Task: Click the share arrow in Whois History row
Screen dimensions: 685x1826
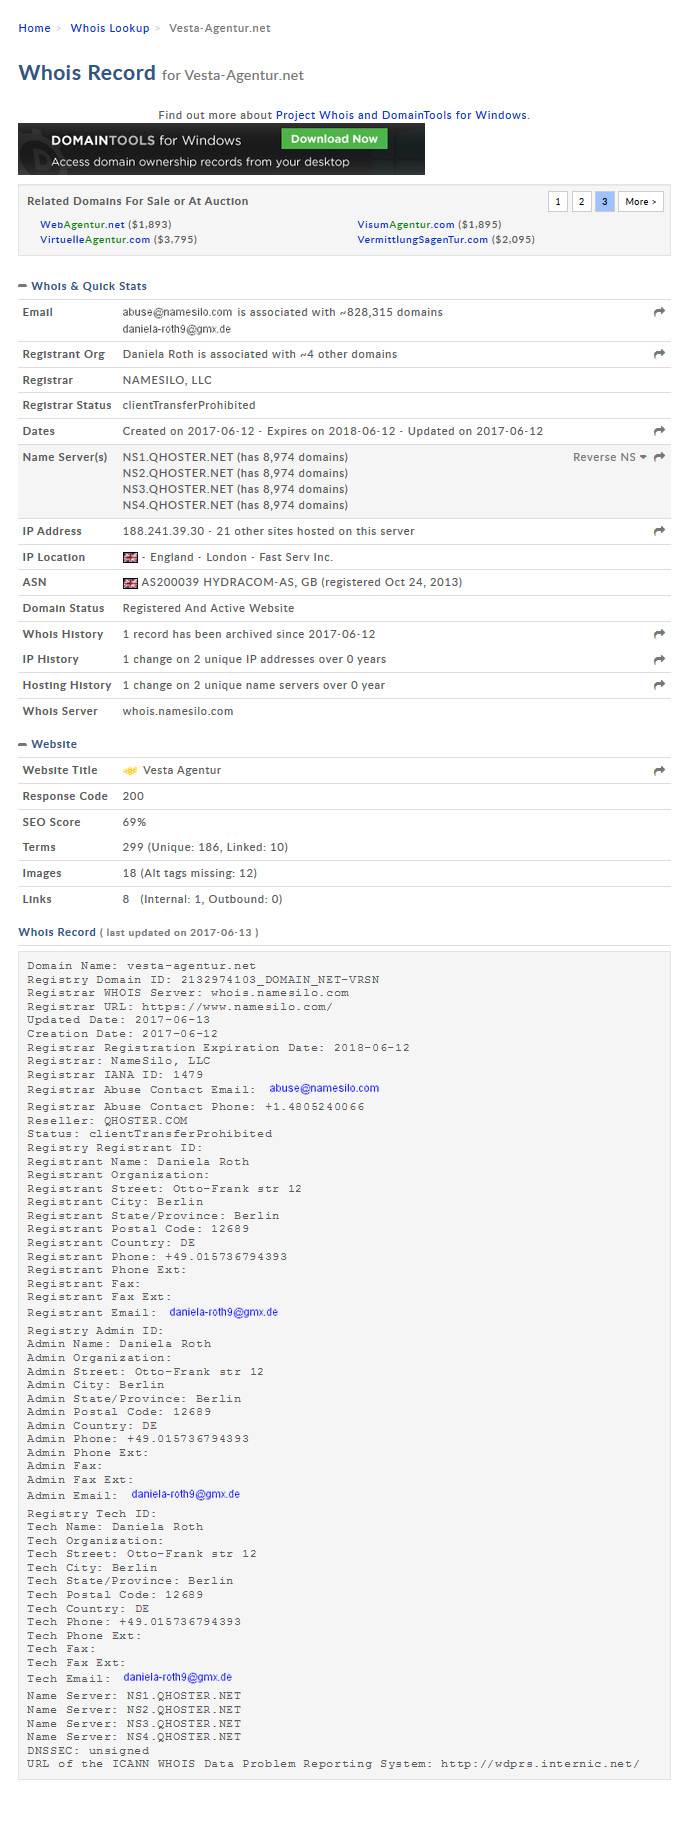Action: (x=659, y=635)
